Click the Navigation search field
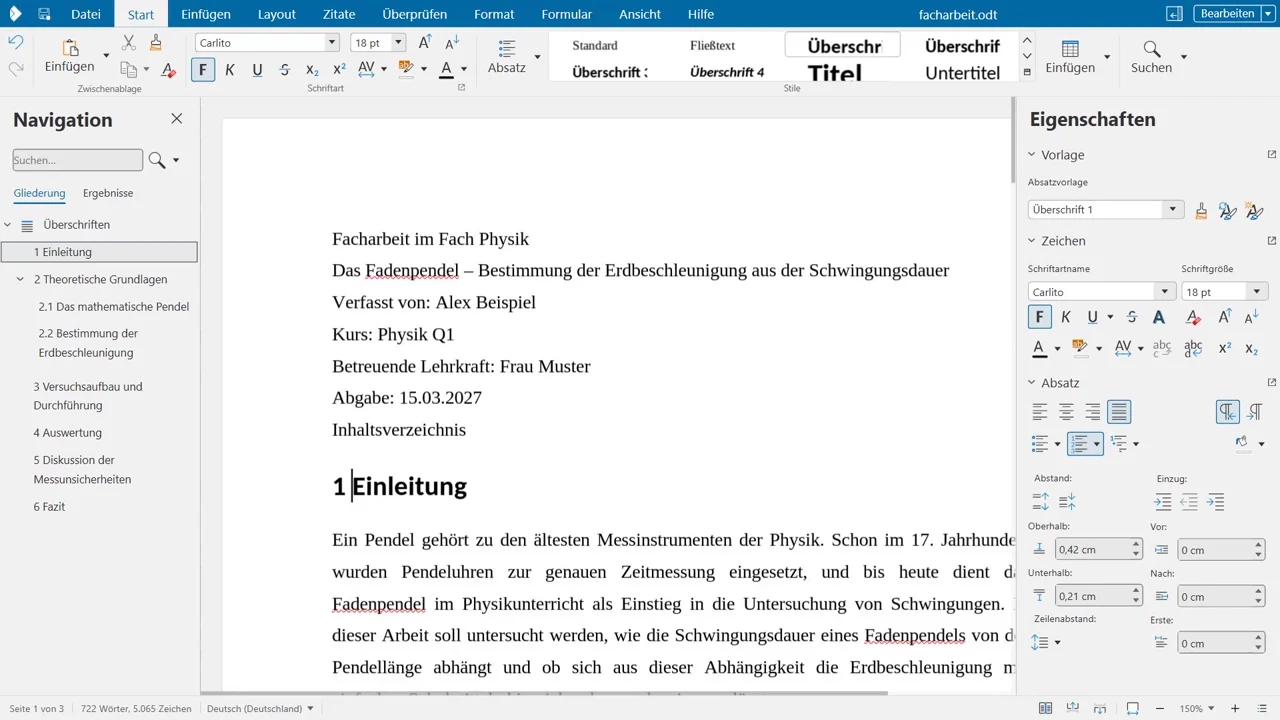1280x720 pixels. click(x=78, y=160)
